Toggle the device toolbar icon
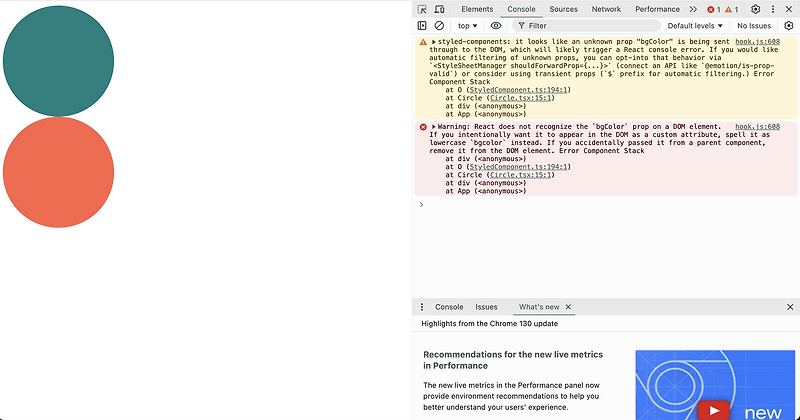 439,9
